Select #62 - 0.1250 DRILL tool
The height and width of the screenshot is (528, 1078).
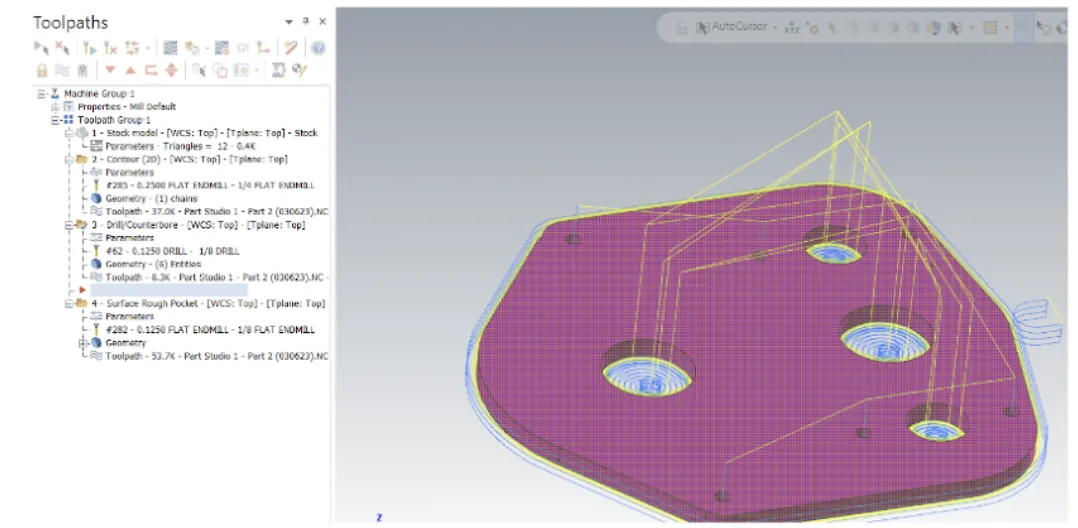tap(173, 251)
